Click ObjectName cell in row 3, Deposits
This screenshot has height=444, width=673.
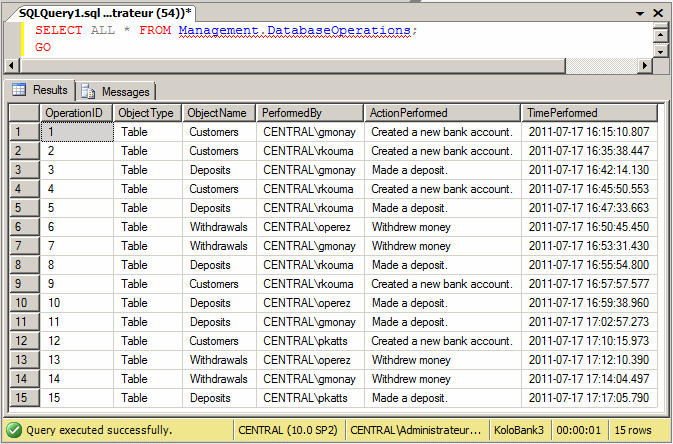coord(219,170)
